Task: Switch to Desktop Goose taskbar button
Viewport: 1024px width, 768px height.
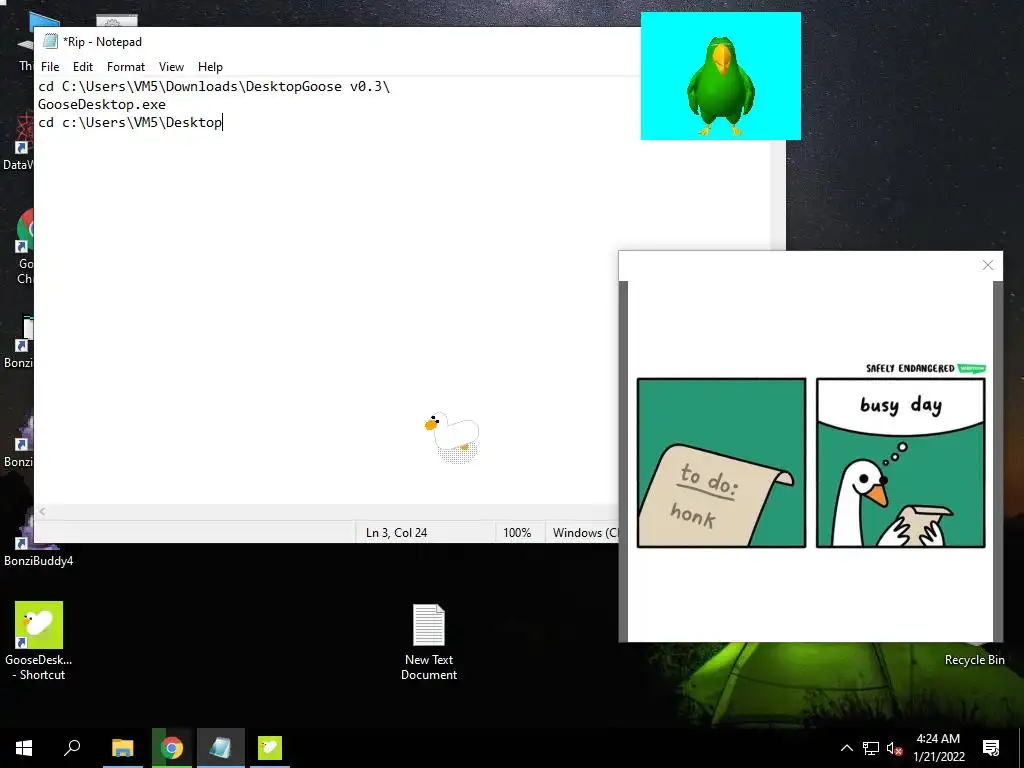Action: pos(270,748)
